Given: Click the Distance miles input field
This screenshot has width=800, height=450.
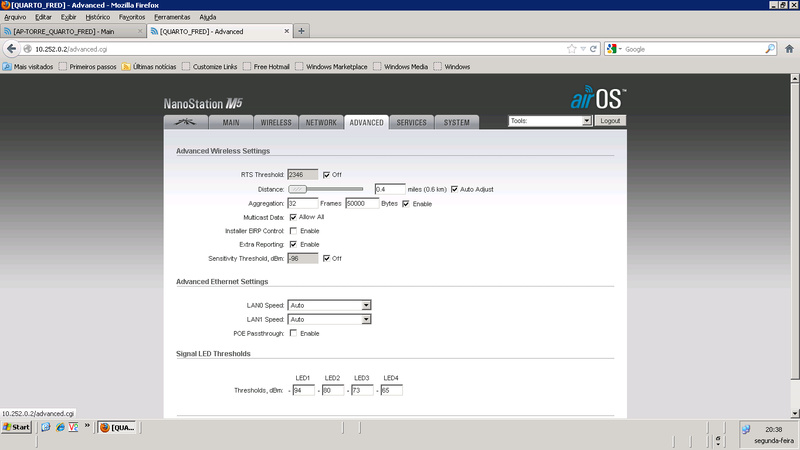Looking at the screenshot, I should [390, 189].
